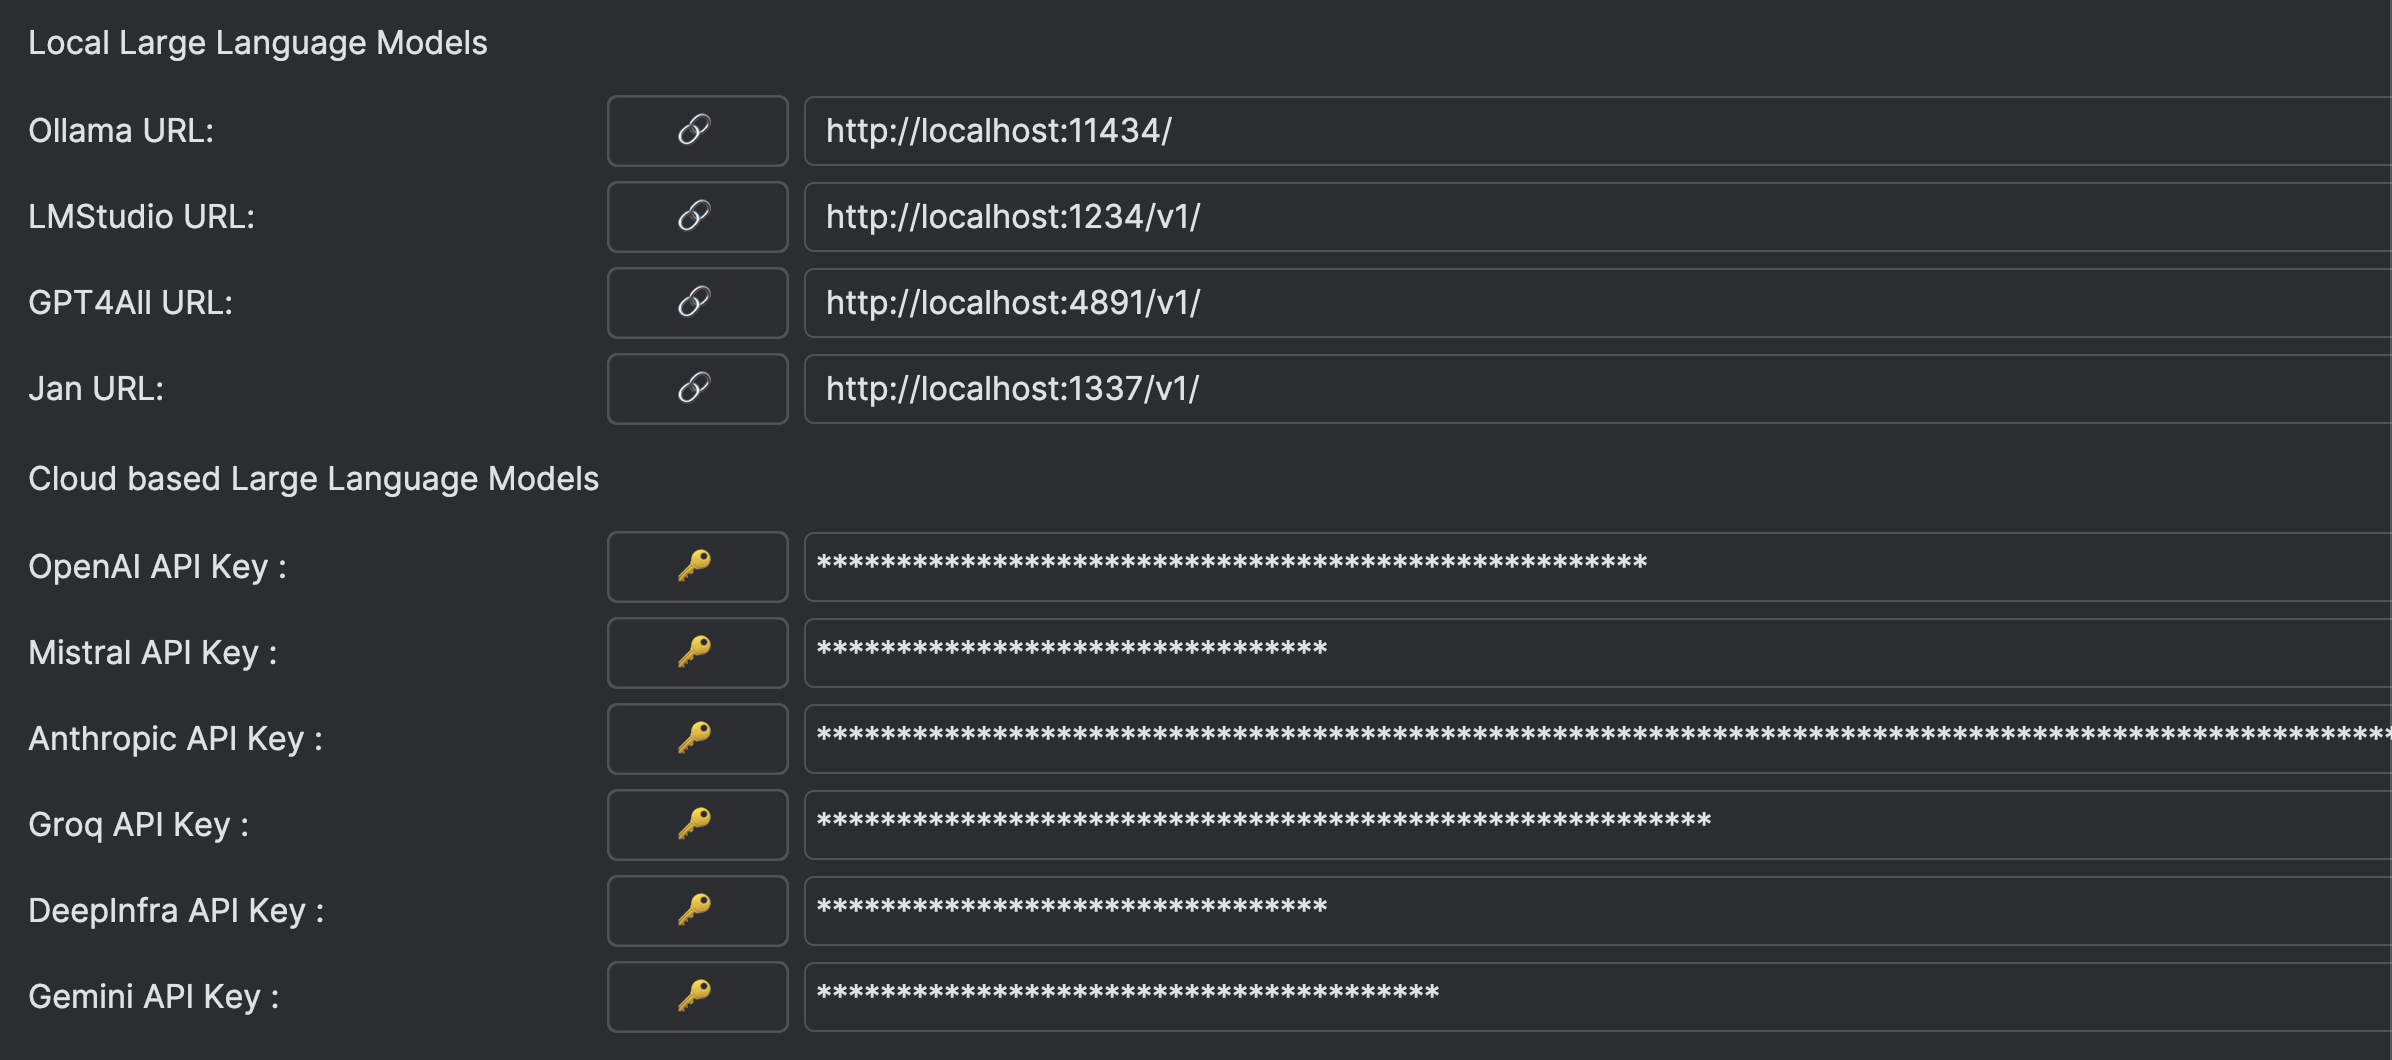The image size is (2392, 1060).
Task: Click the link icon beside Ollama URL
Action: coord(697,131)
